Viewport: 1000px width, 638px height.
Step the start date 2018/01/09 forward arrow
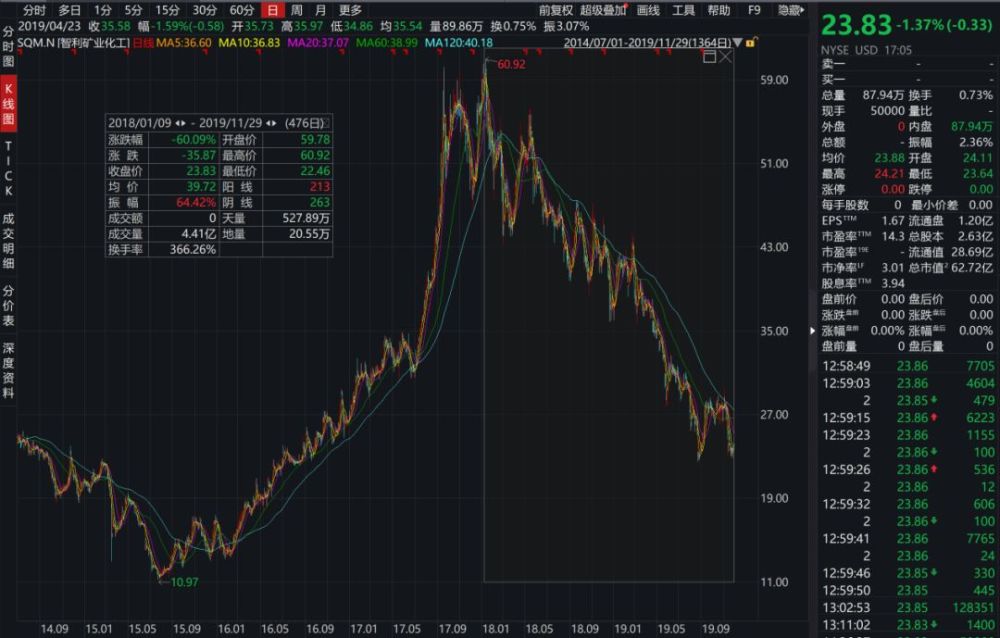pos(183,123)
